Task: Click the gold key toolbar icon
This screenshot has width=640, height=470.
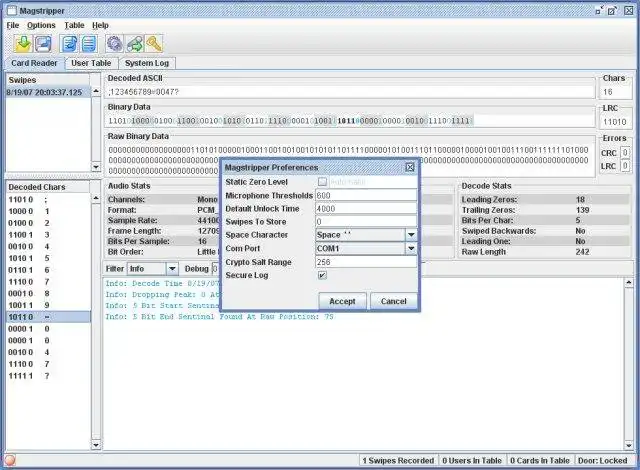Action: (x=154, y=43)
